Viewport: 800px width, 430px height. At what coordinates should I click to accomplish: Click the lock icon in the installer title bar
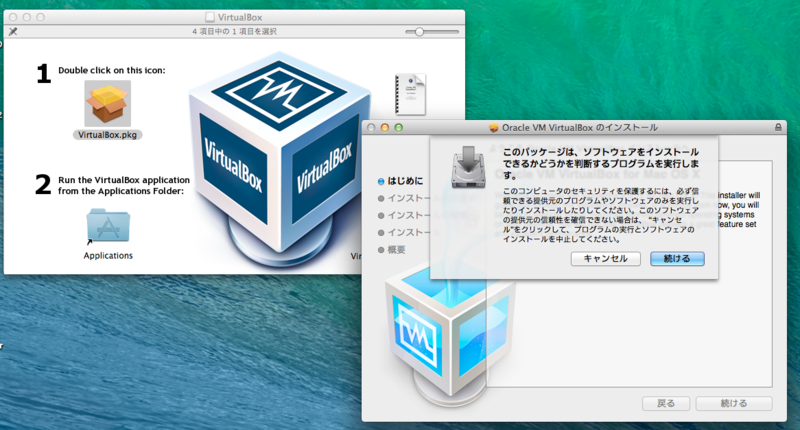(778, 127)
